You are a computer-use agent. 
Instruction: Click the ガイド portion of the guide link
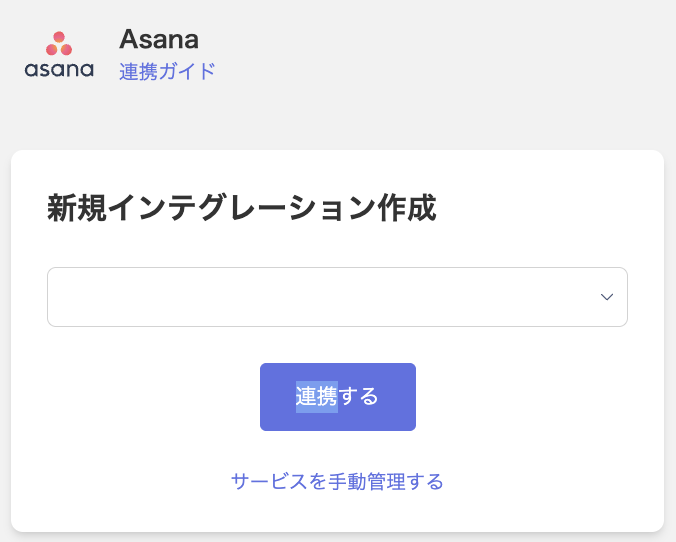tap(187, 72)
